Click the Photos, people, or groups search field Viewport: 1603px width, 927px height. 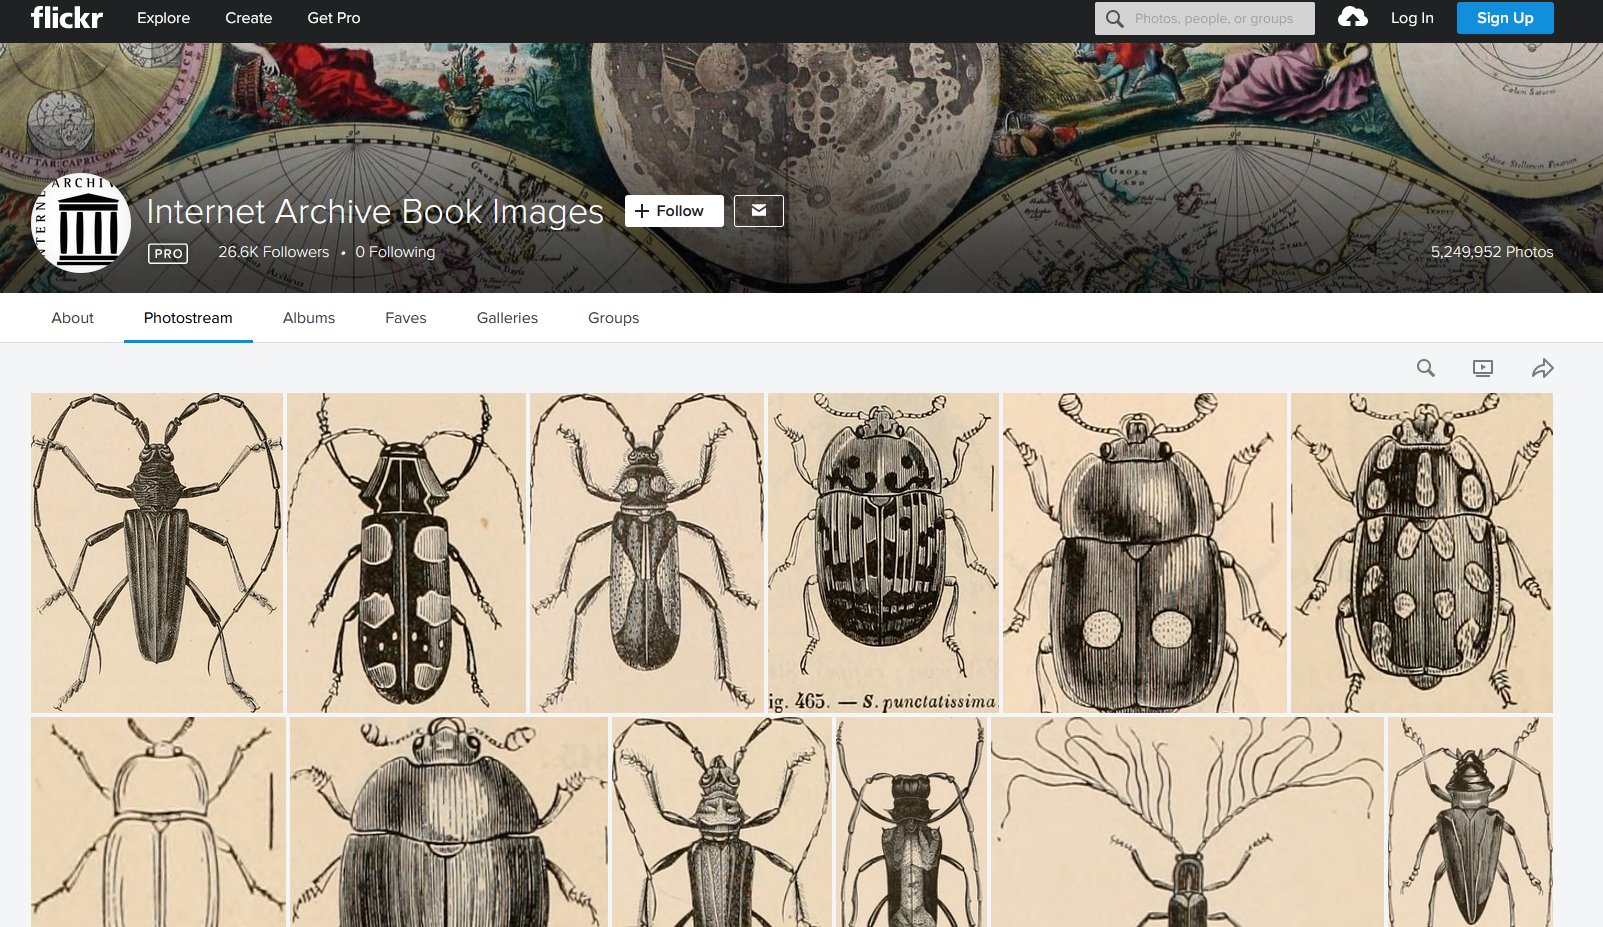[x=1205, y=18]
